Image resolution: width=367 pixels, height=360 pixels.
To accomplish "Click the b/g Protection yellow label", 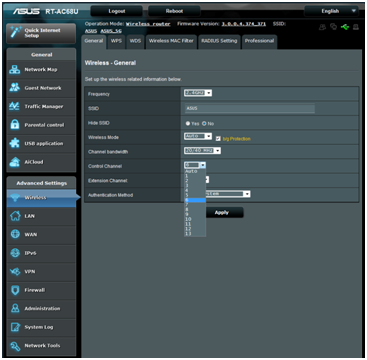I will click(236, 139).
